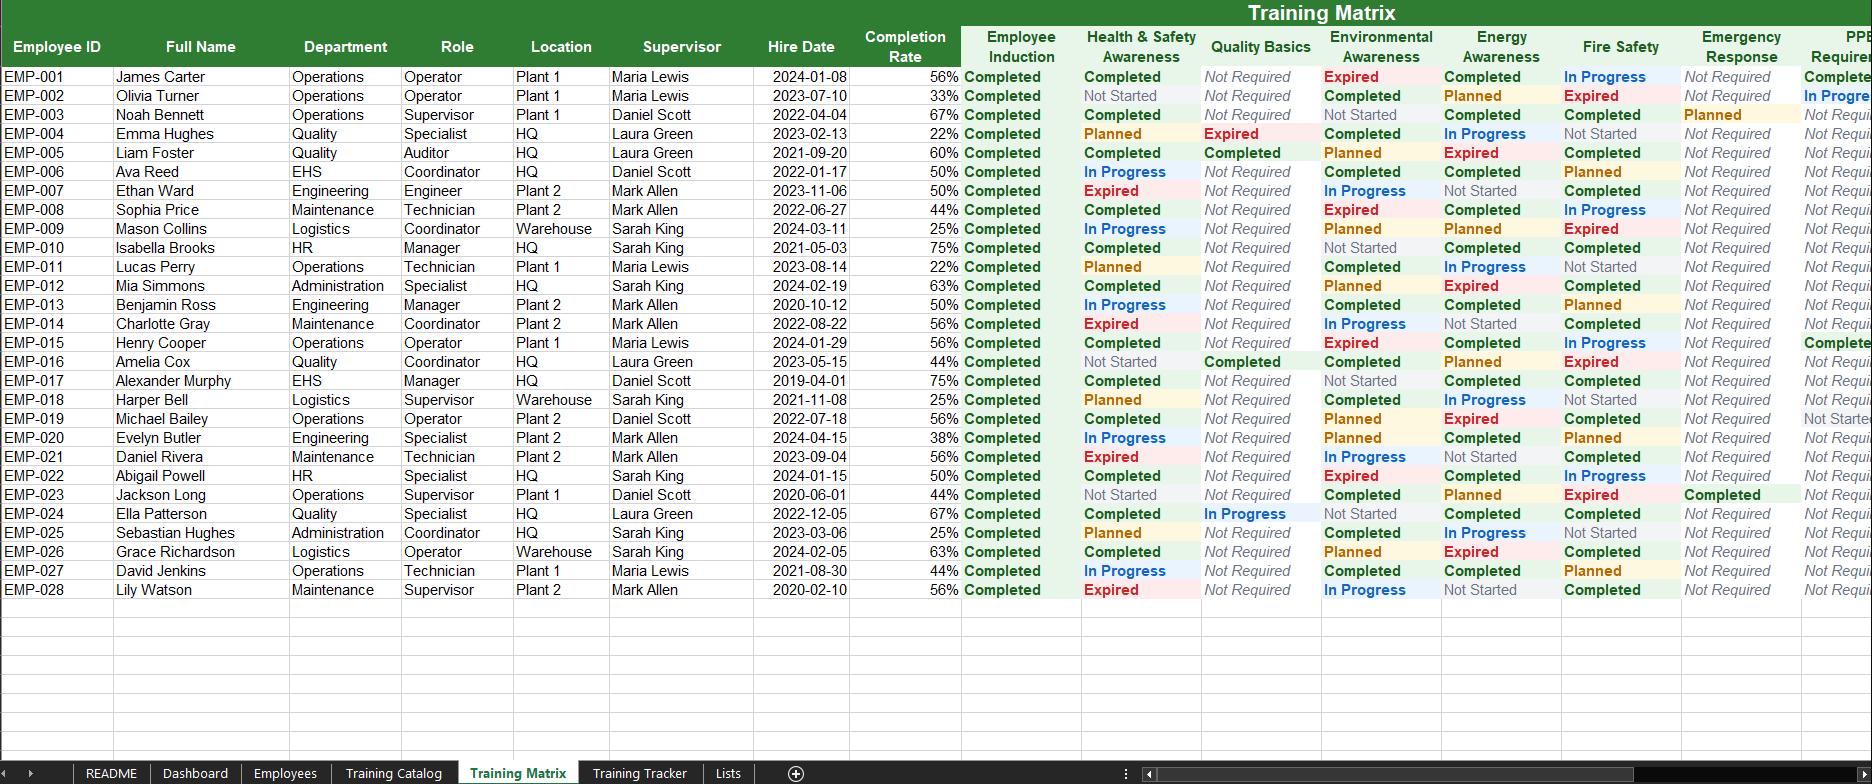
Task: Select Planned Emergency Response cell for Noah Bennett
Action: (x=1741, y=115)
